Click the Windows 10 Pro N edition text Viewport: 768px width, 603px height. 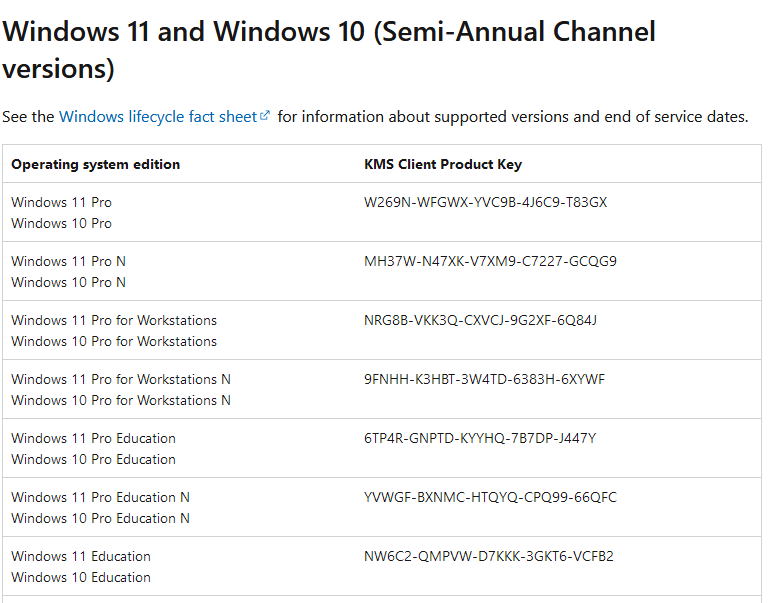68,282
